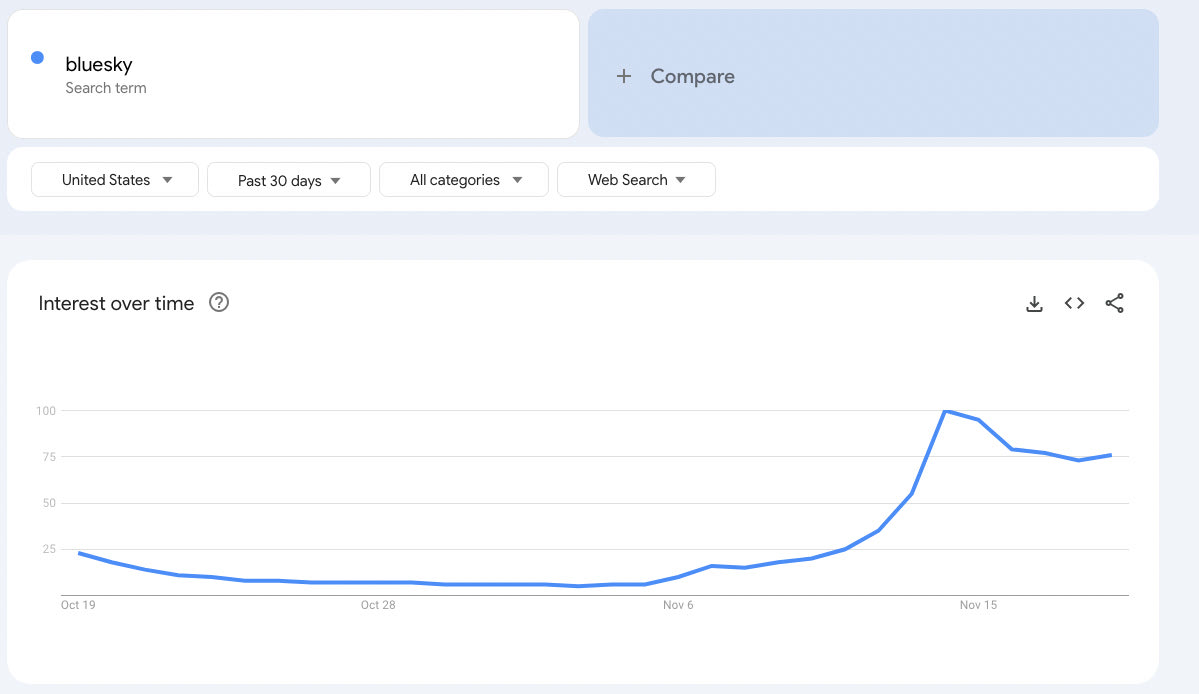Click the Nov 6 axis label
The height and width of the screenshot is (694, 1199).
[678, 605]
